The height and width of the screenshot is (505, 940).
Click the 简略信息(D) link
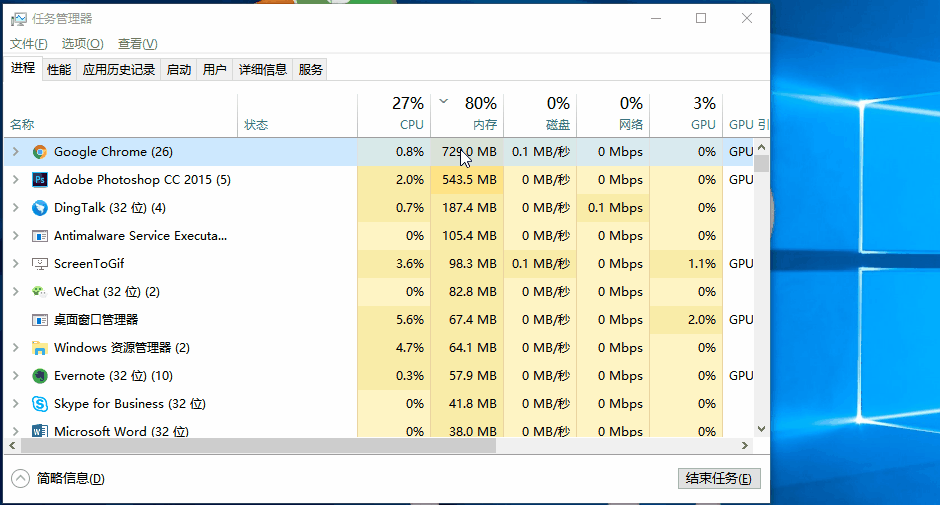pyautogui.click(x=71, y=479)
